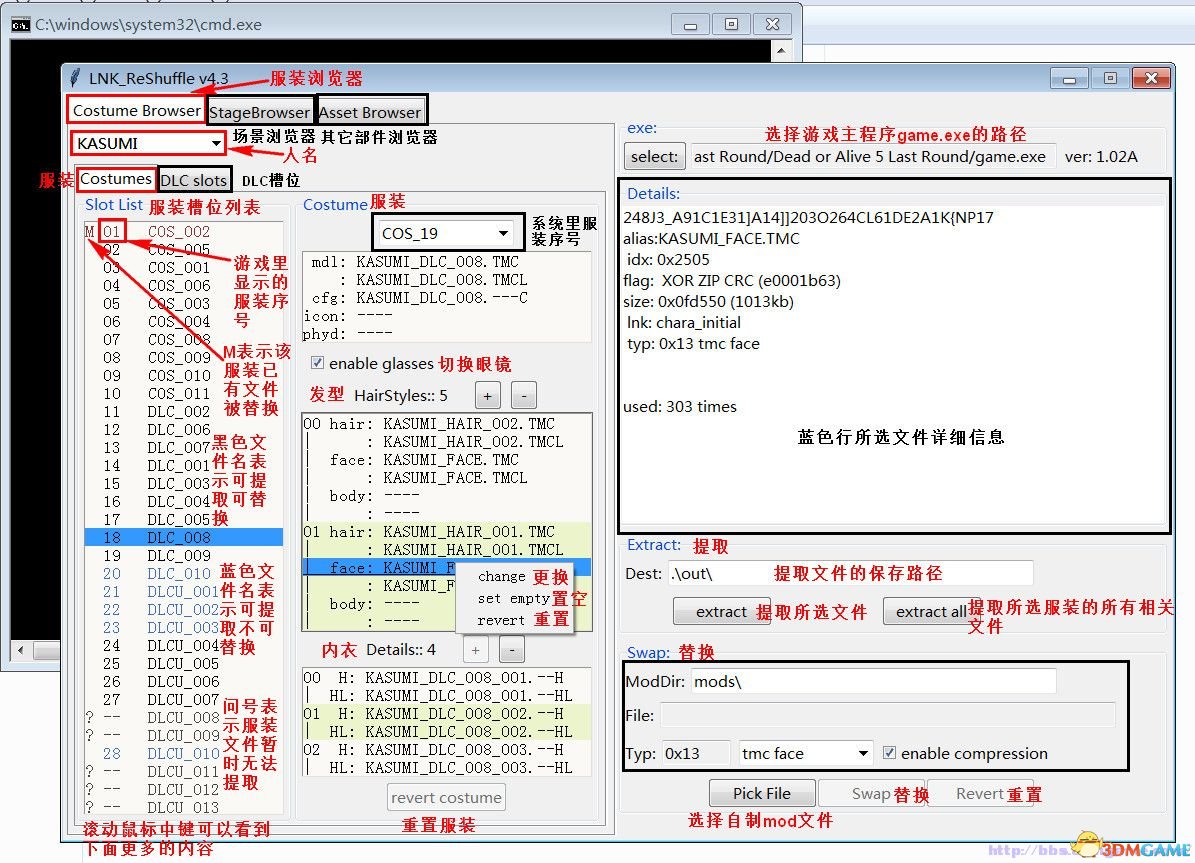Open the Asset Browser tab

click(370, 111)
